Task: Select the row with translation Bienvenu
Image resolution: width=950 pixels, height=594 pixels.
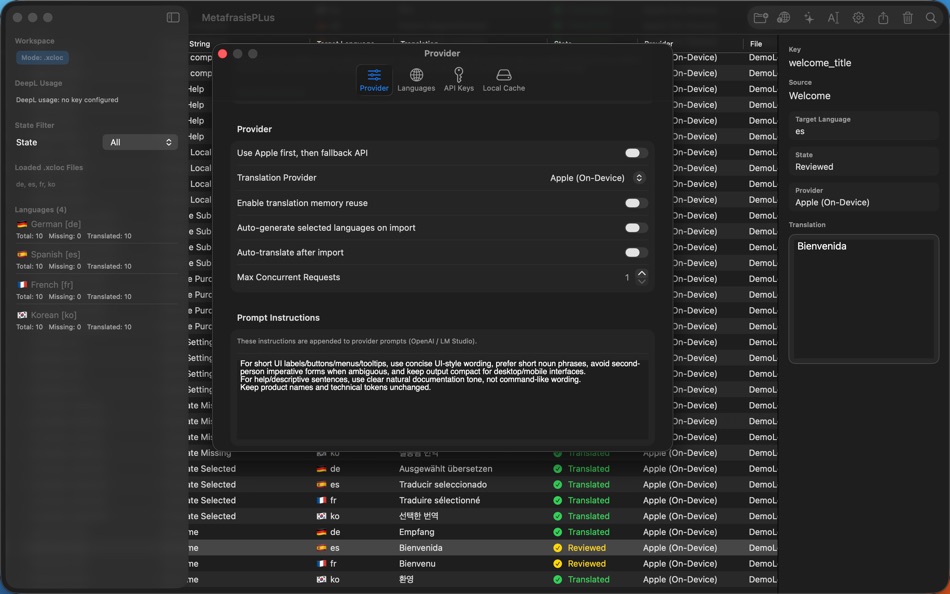Action: coord(483,564)
